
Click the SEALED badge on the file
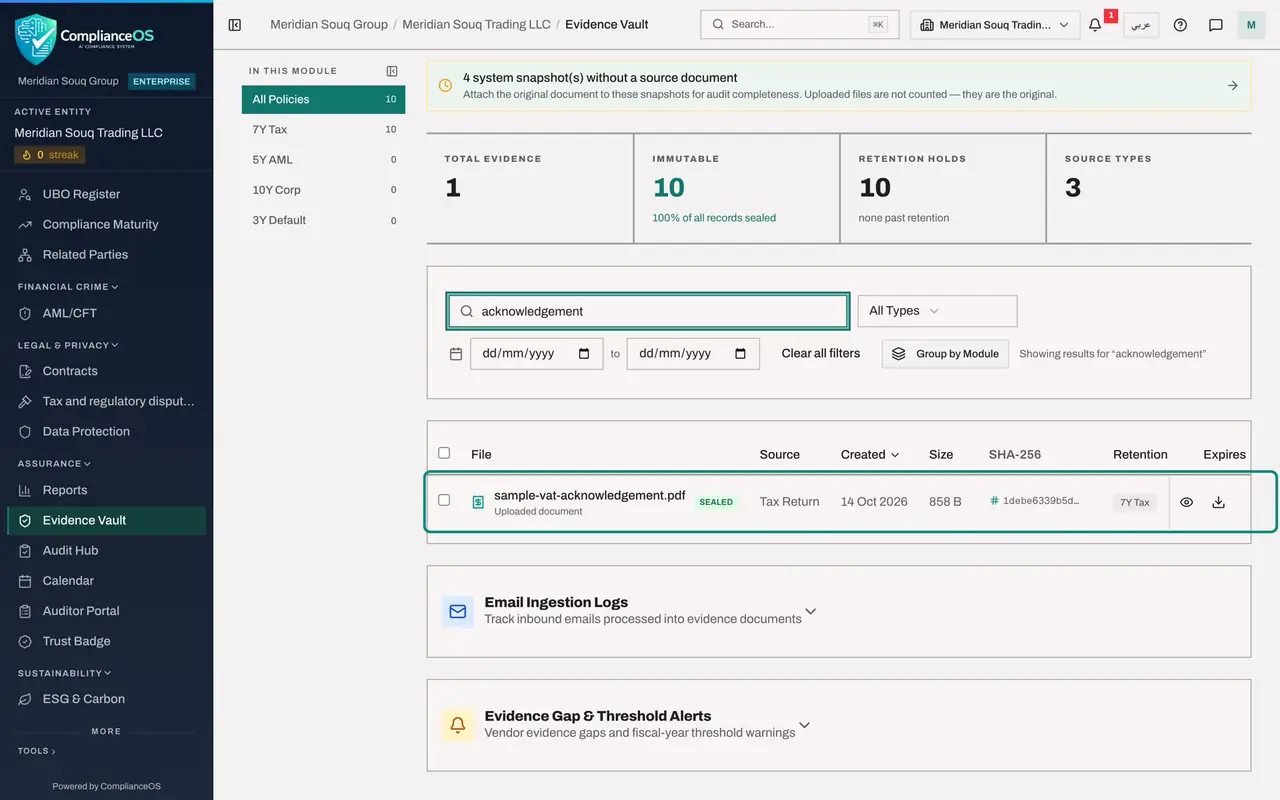[716, 502]
